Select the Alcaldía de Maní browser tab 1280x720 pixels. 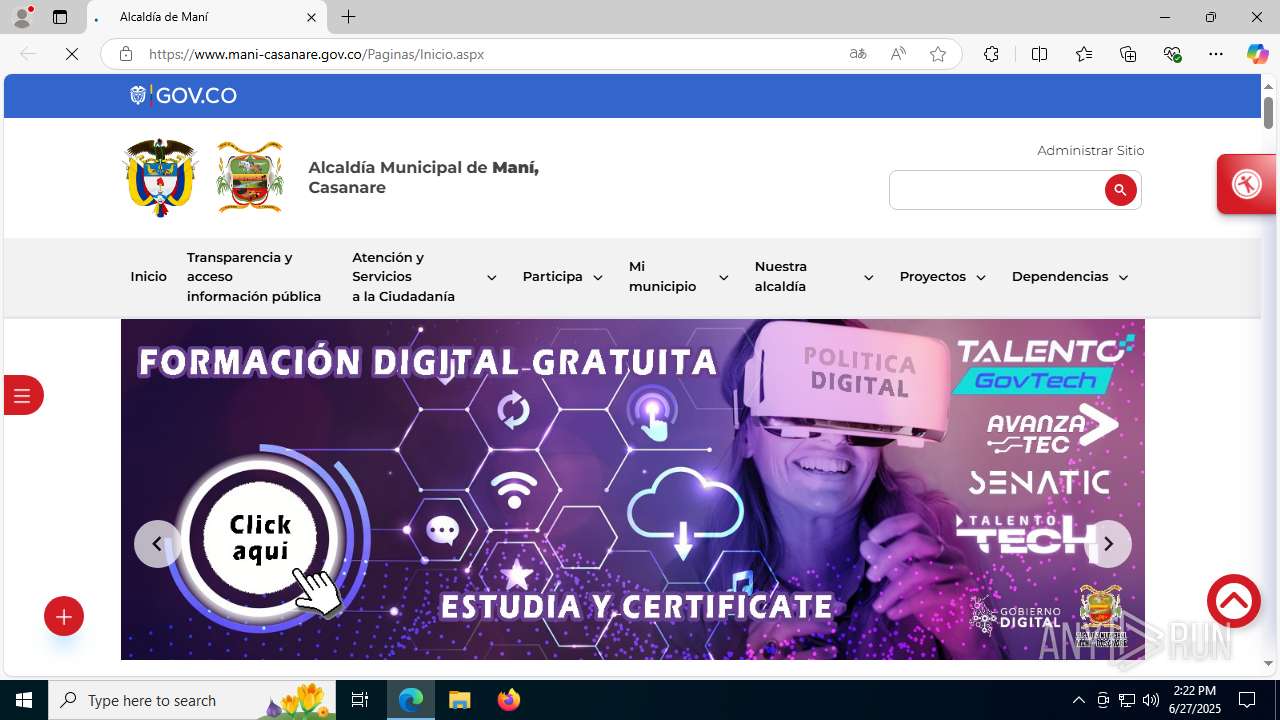(207, 17)
